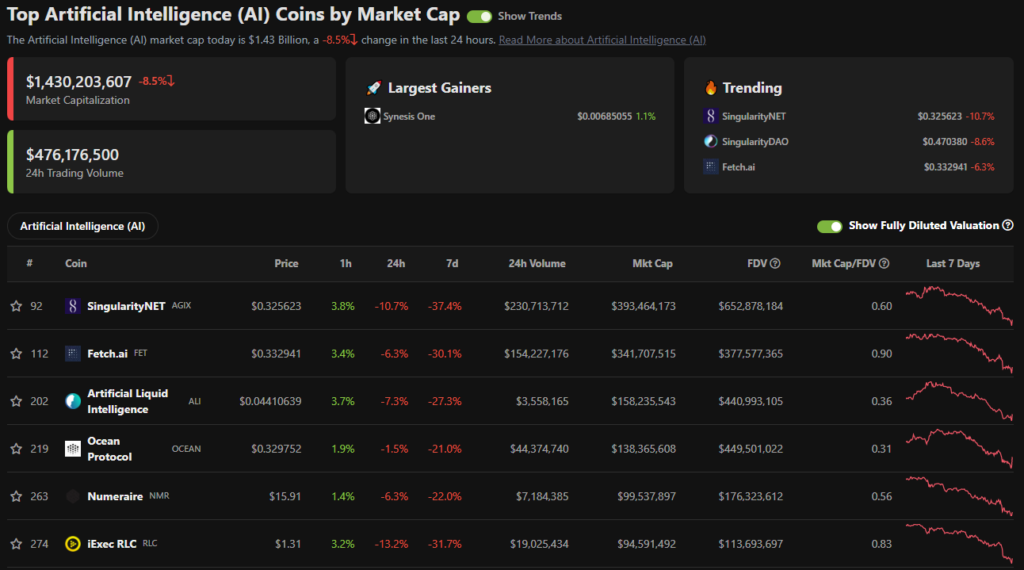Open Numeraire coin page
This screenshot has width=1024, height=570.
pos(115,496)
